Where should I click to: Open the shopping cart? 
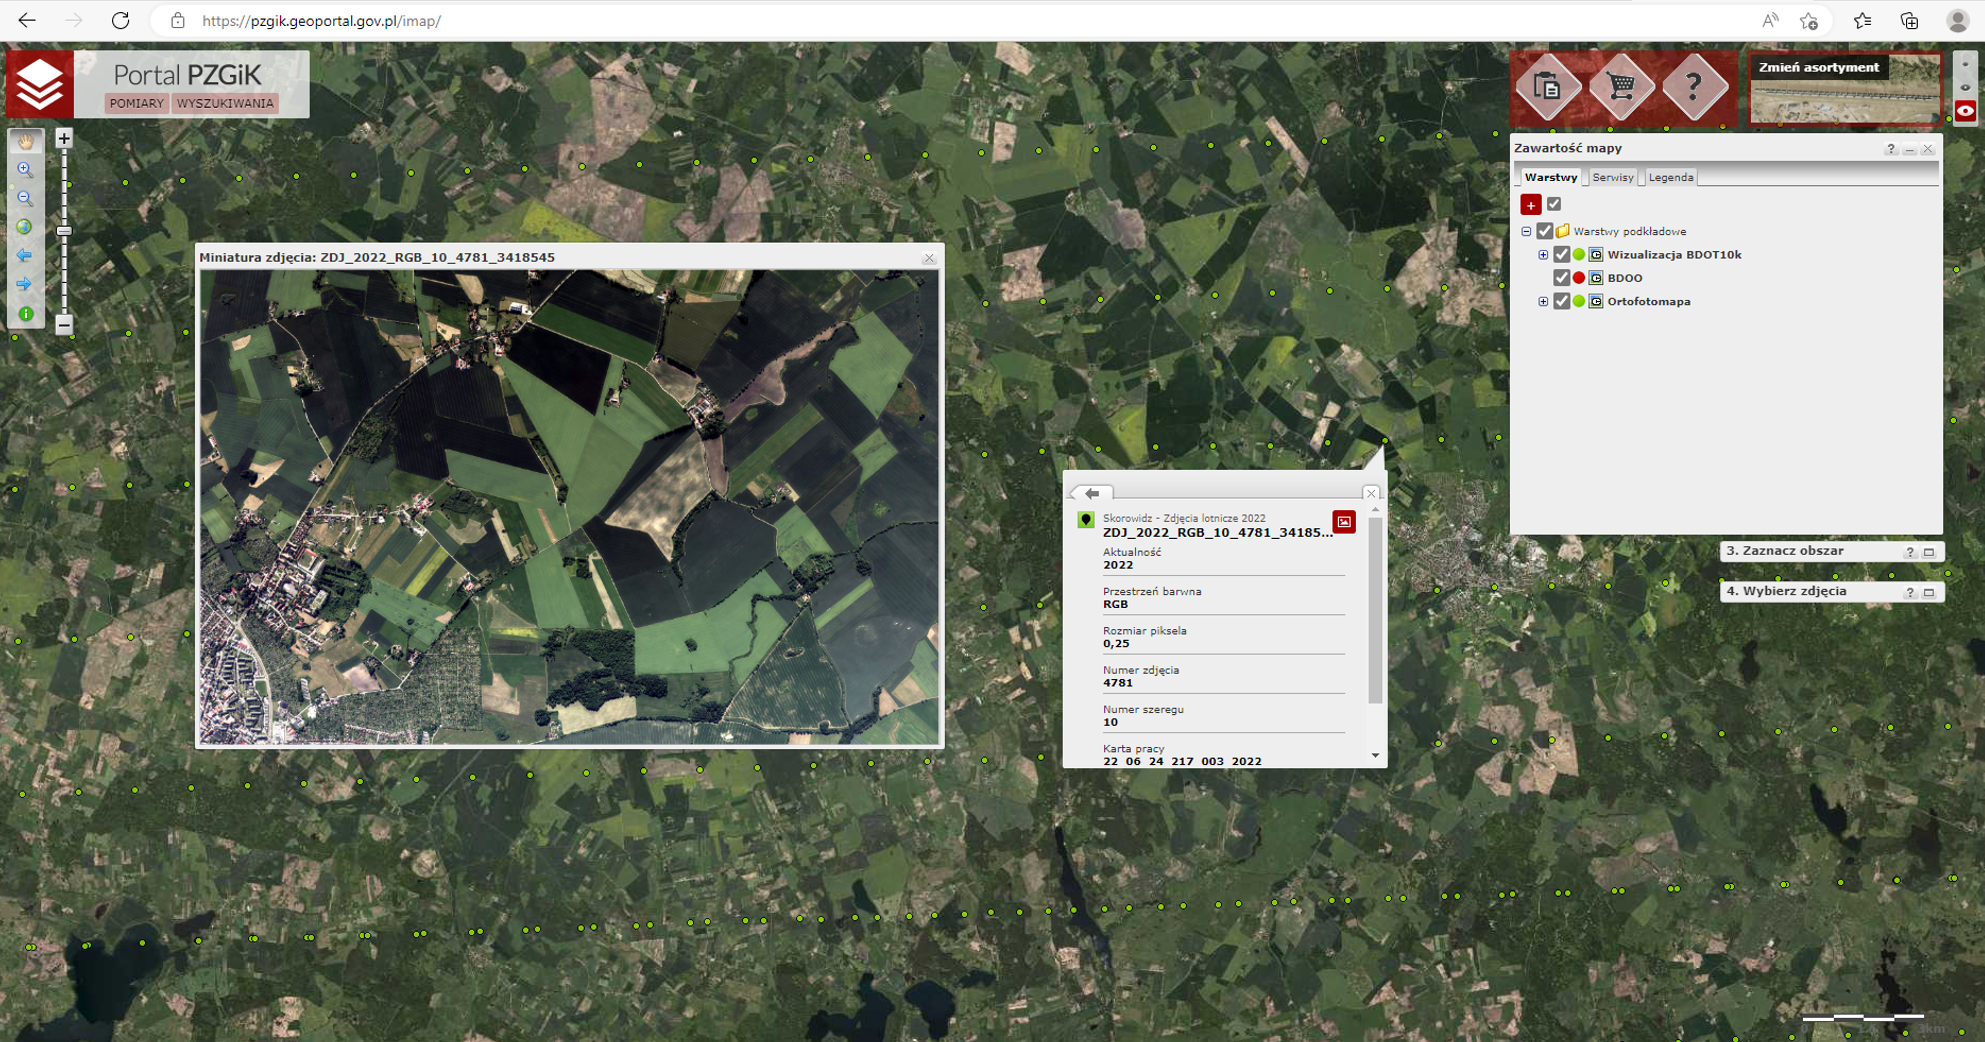(1621, 88)
